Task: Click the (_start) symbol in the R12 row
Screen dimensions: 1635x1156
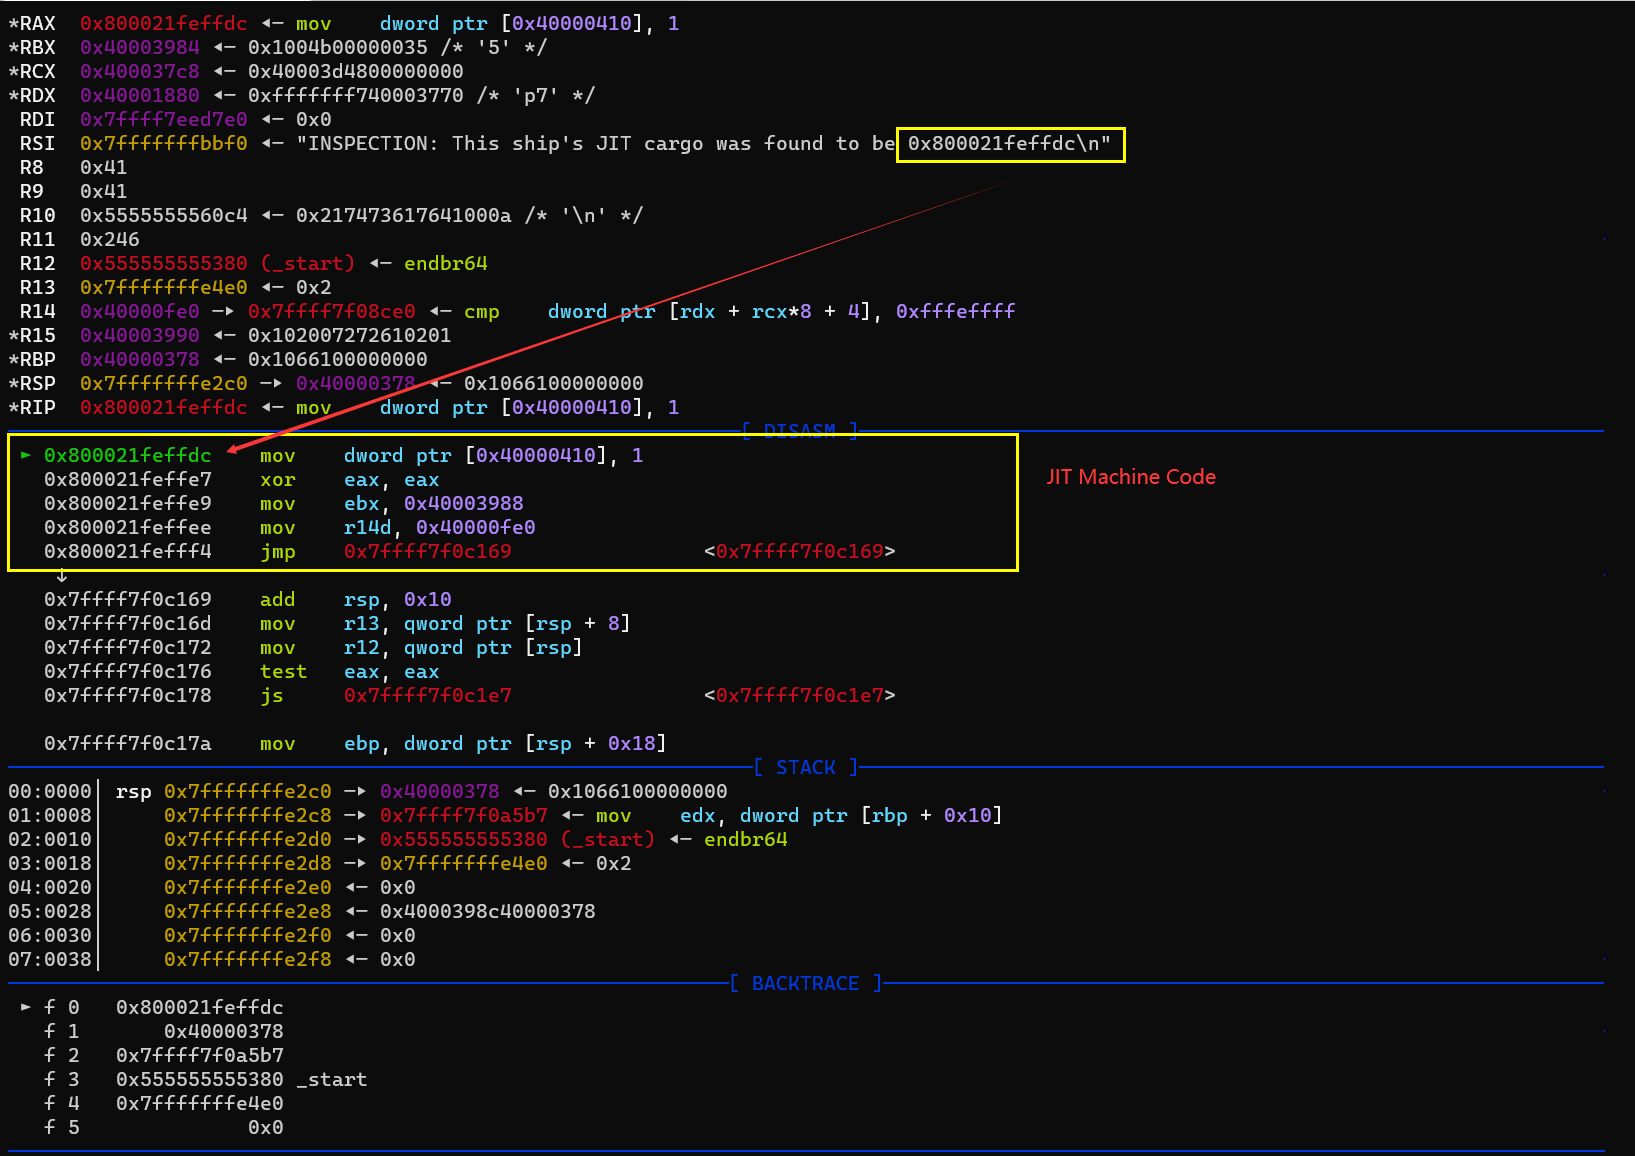Action: pos(308,263)
